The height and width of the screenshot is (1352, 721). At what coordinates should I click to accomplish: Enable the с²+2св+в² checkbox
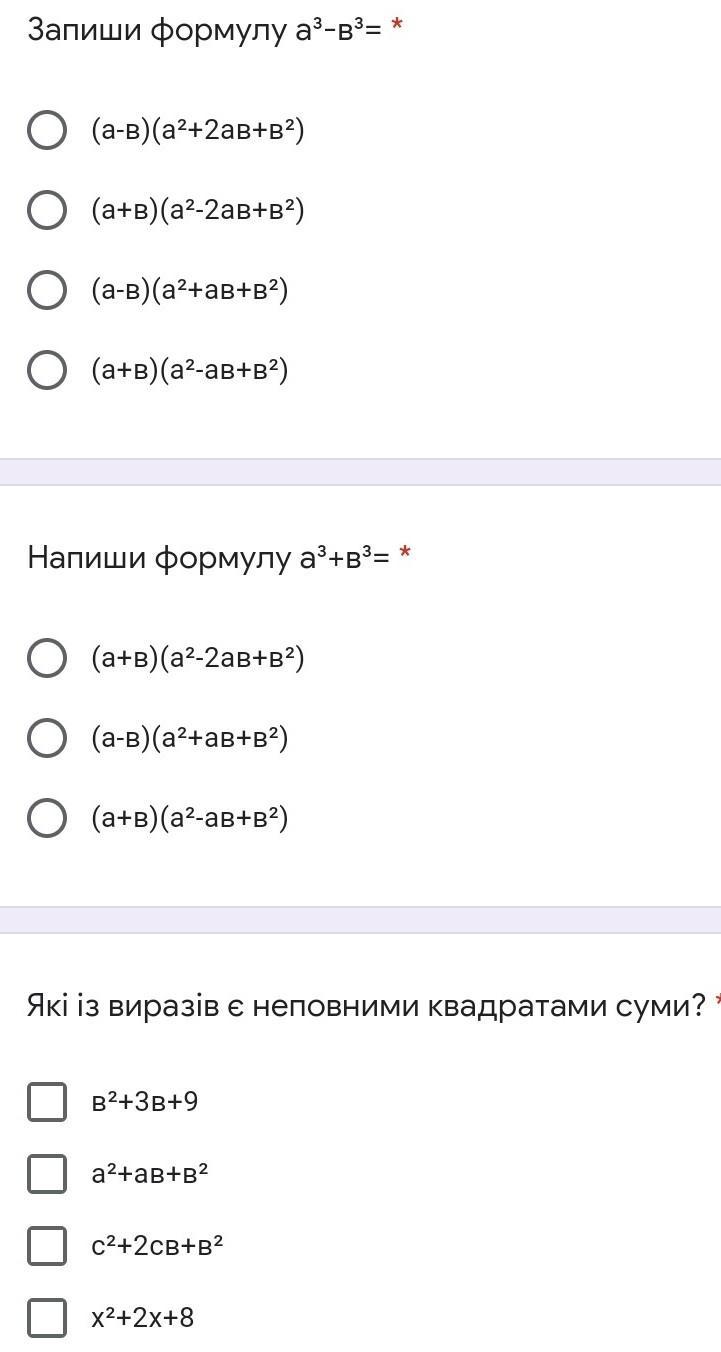point(47,1246)
